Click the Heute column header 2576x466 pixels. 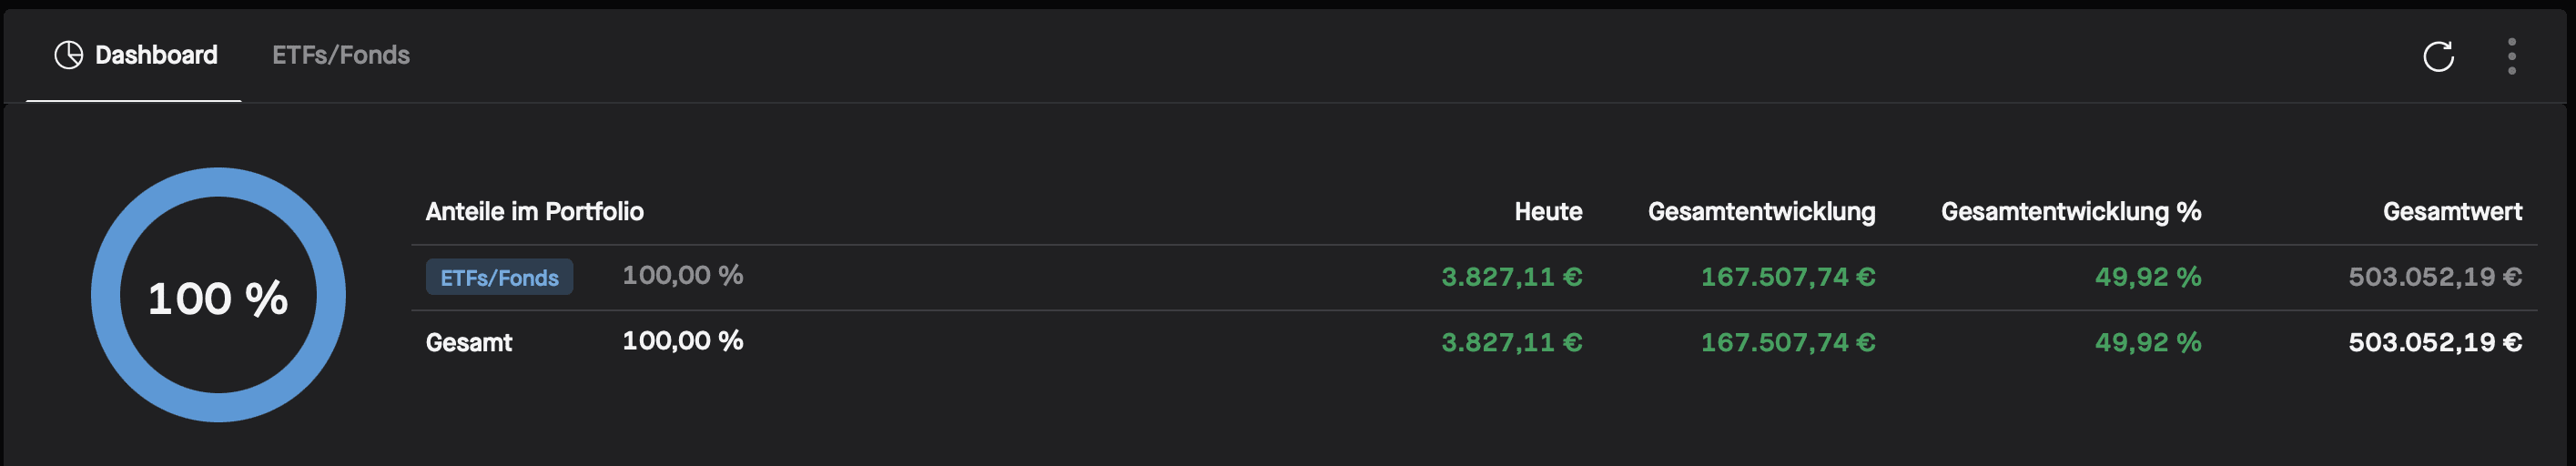pyautogui.click(x=1547, y=211)
